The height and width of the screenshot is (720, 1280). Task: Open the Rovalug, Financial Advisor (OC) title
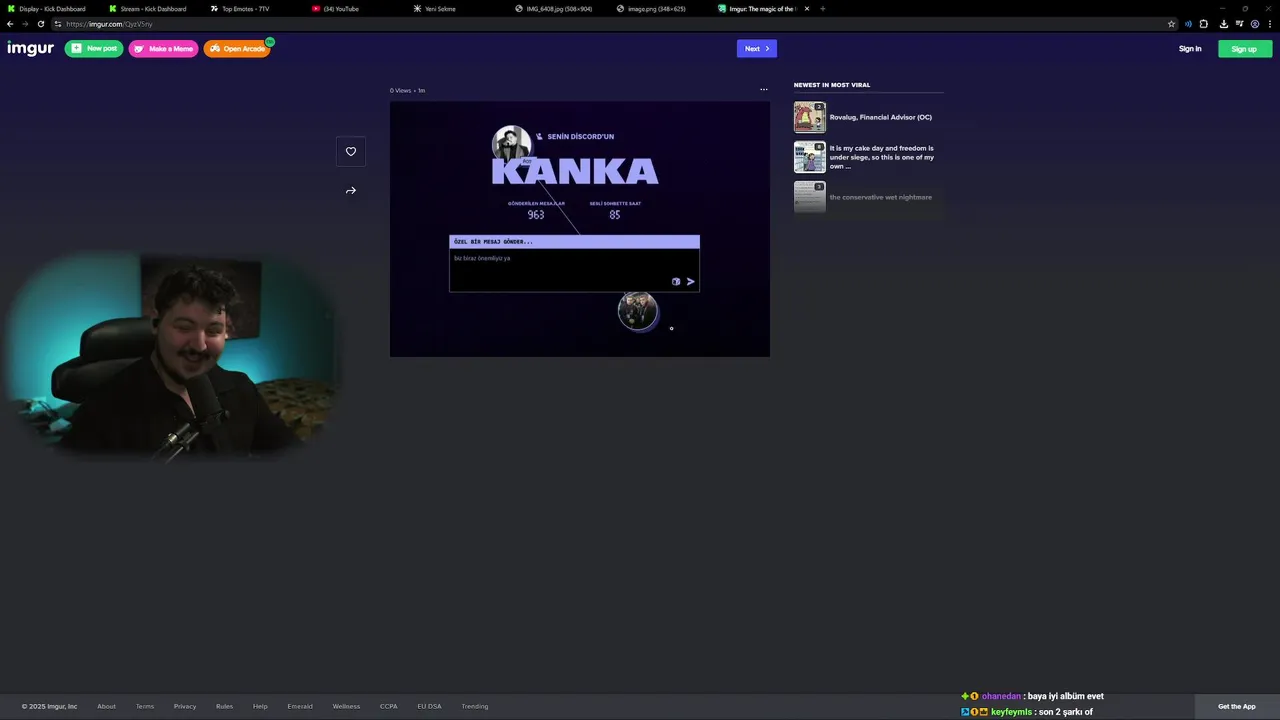click(x=880, y=117)
